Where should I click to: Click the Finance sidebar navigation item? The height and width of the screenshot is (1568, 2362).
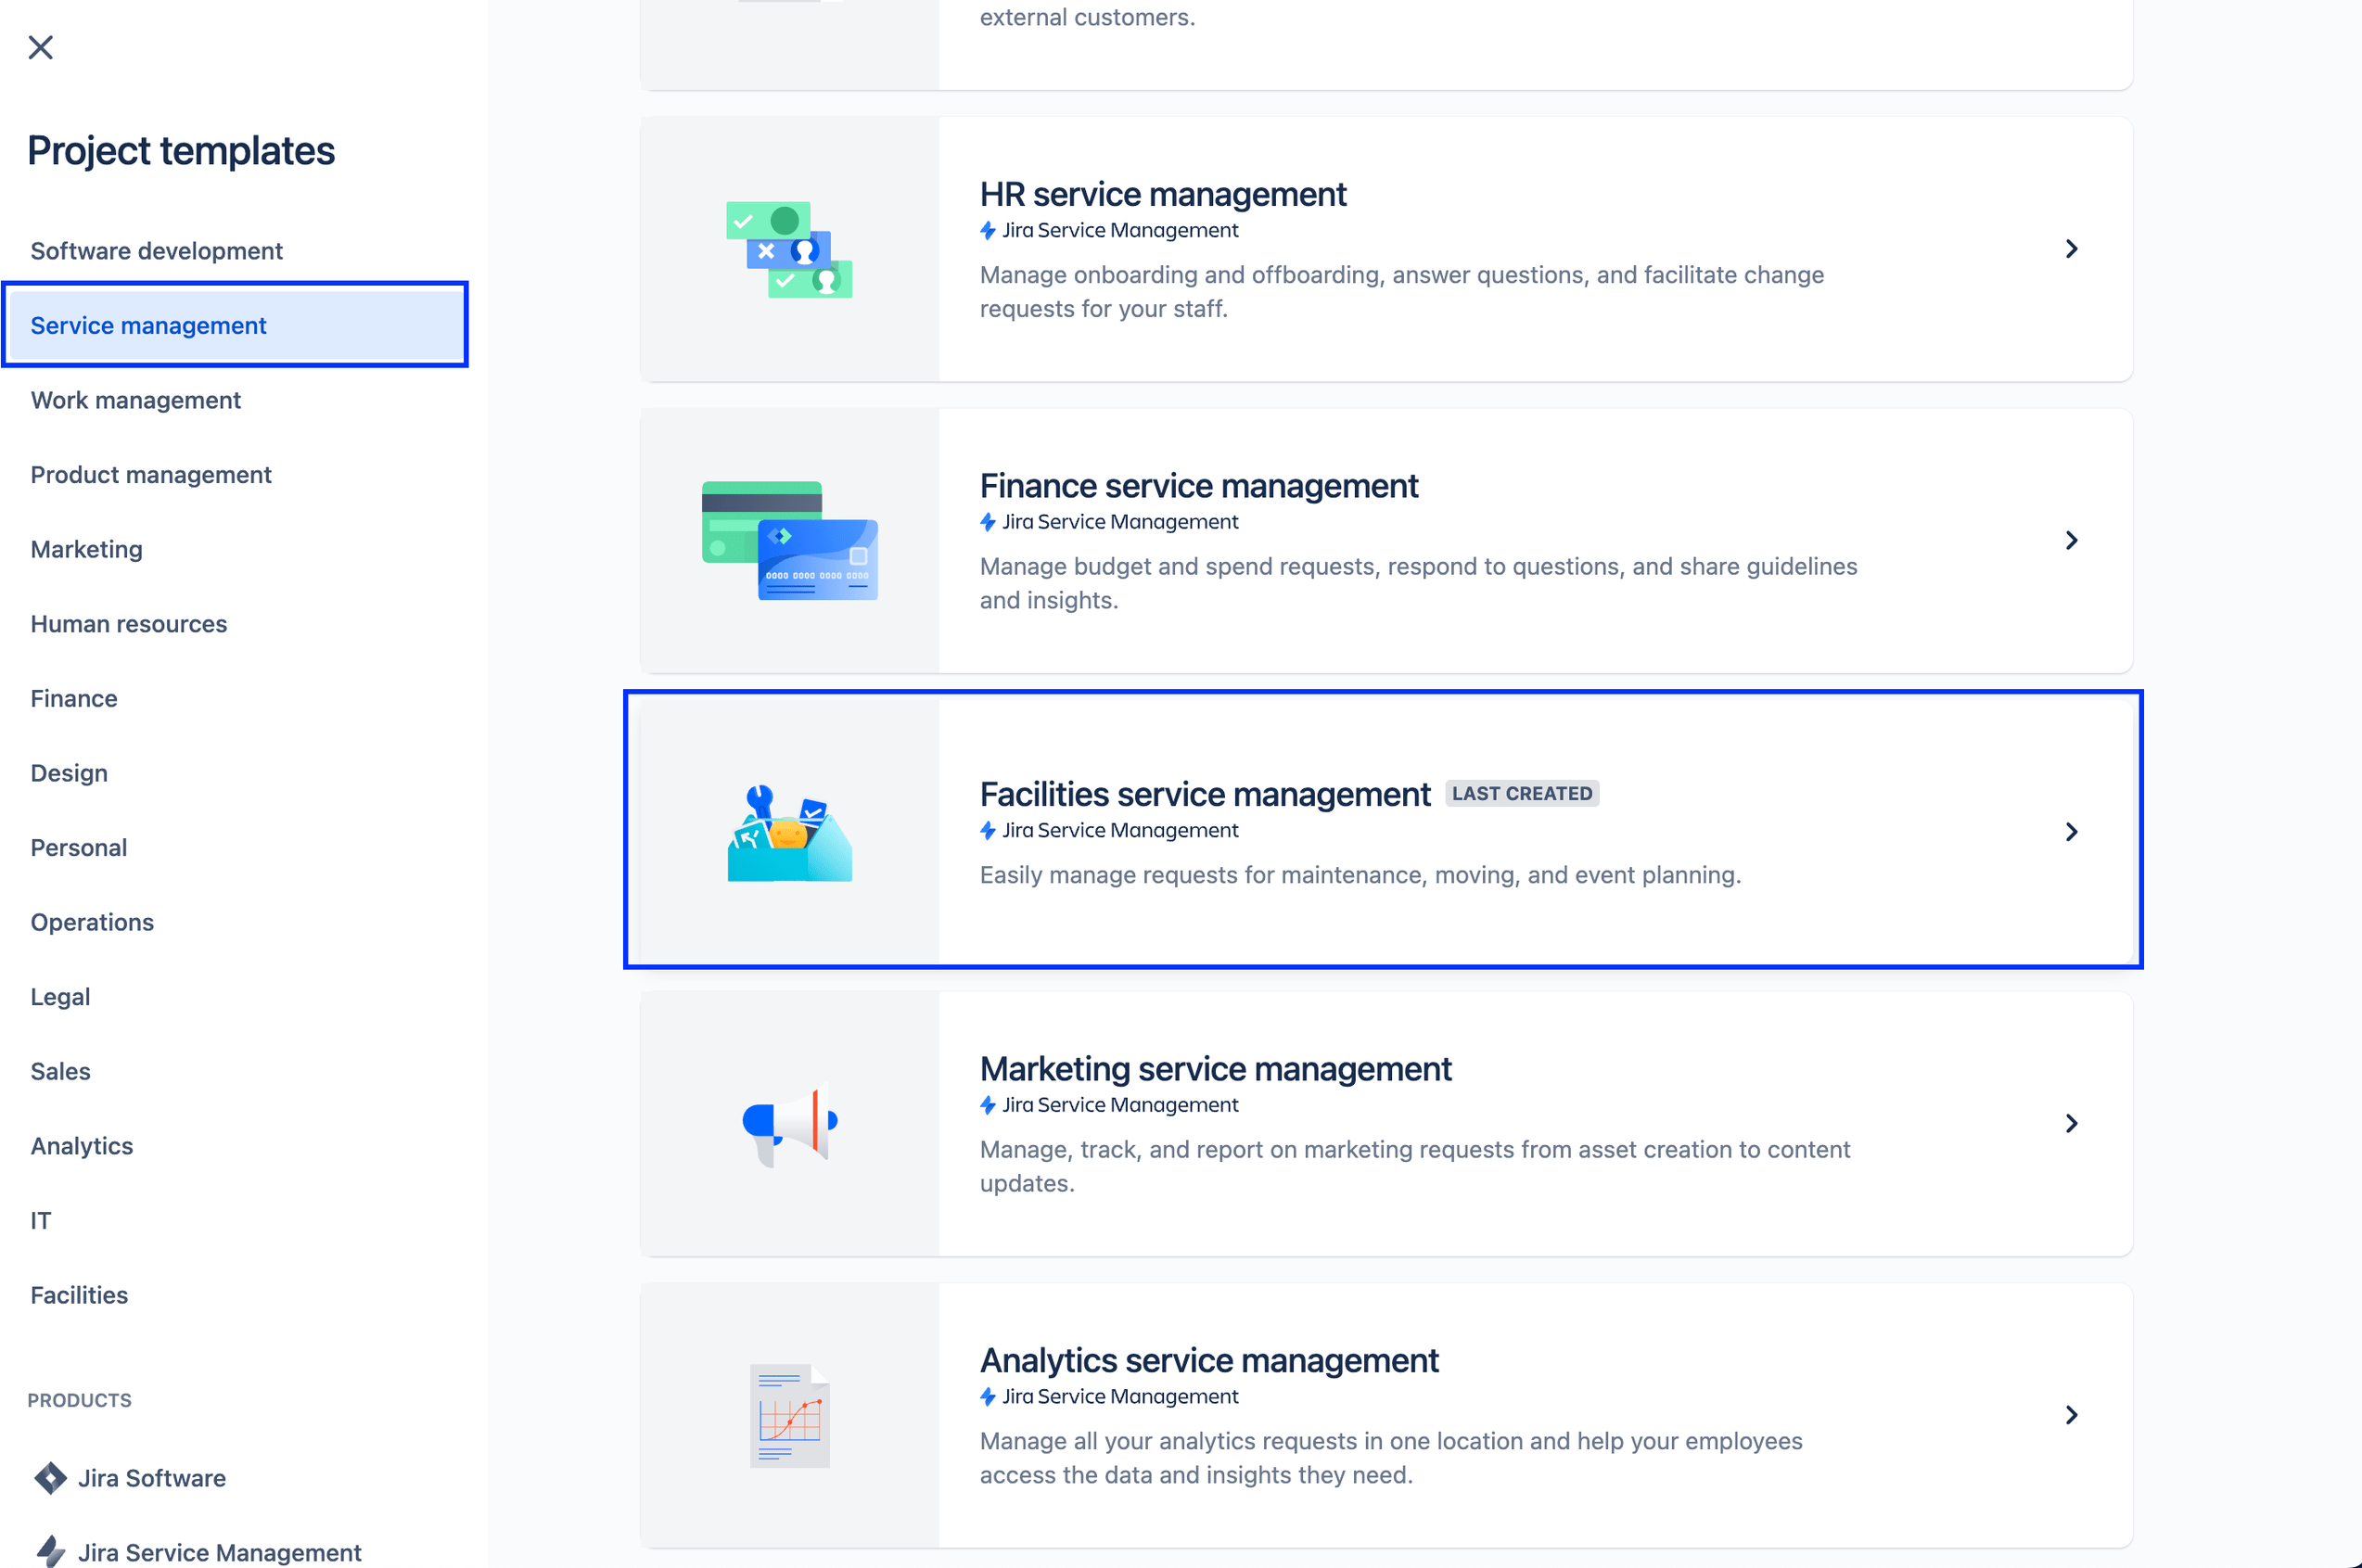coord(73,696)
